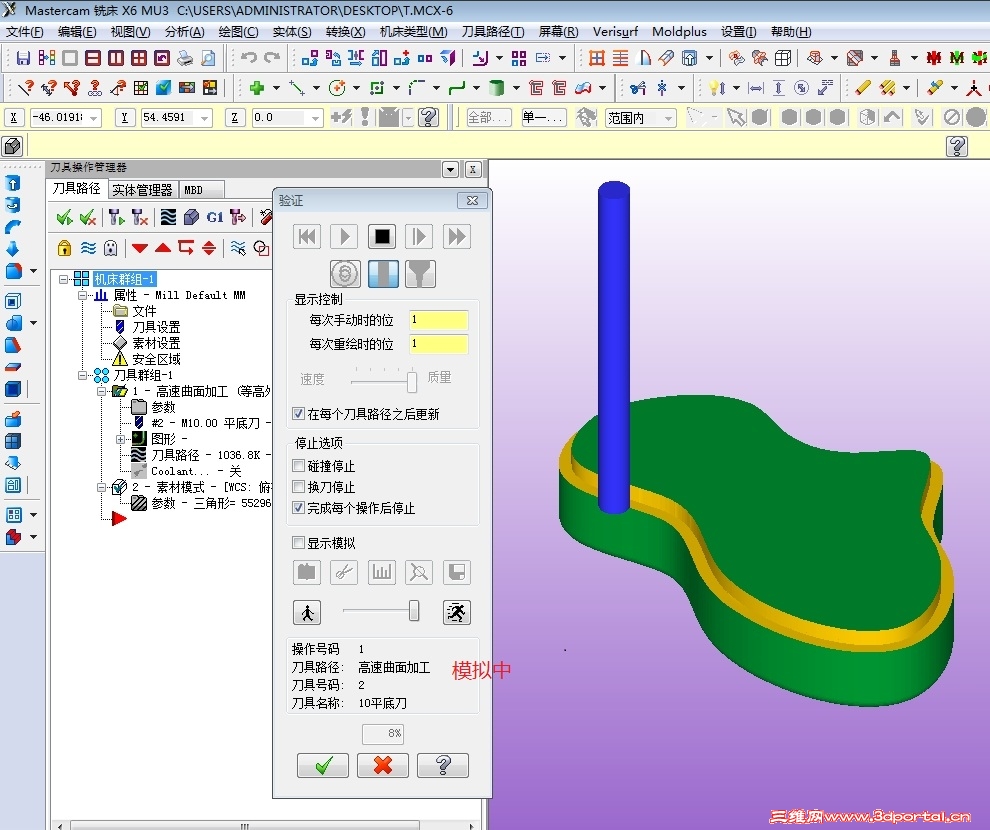Click the 每次手动时的位 value field
Image resolution: width=990 pixels, height=830 pixels.
coord(439,321)
